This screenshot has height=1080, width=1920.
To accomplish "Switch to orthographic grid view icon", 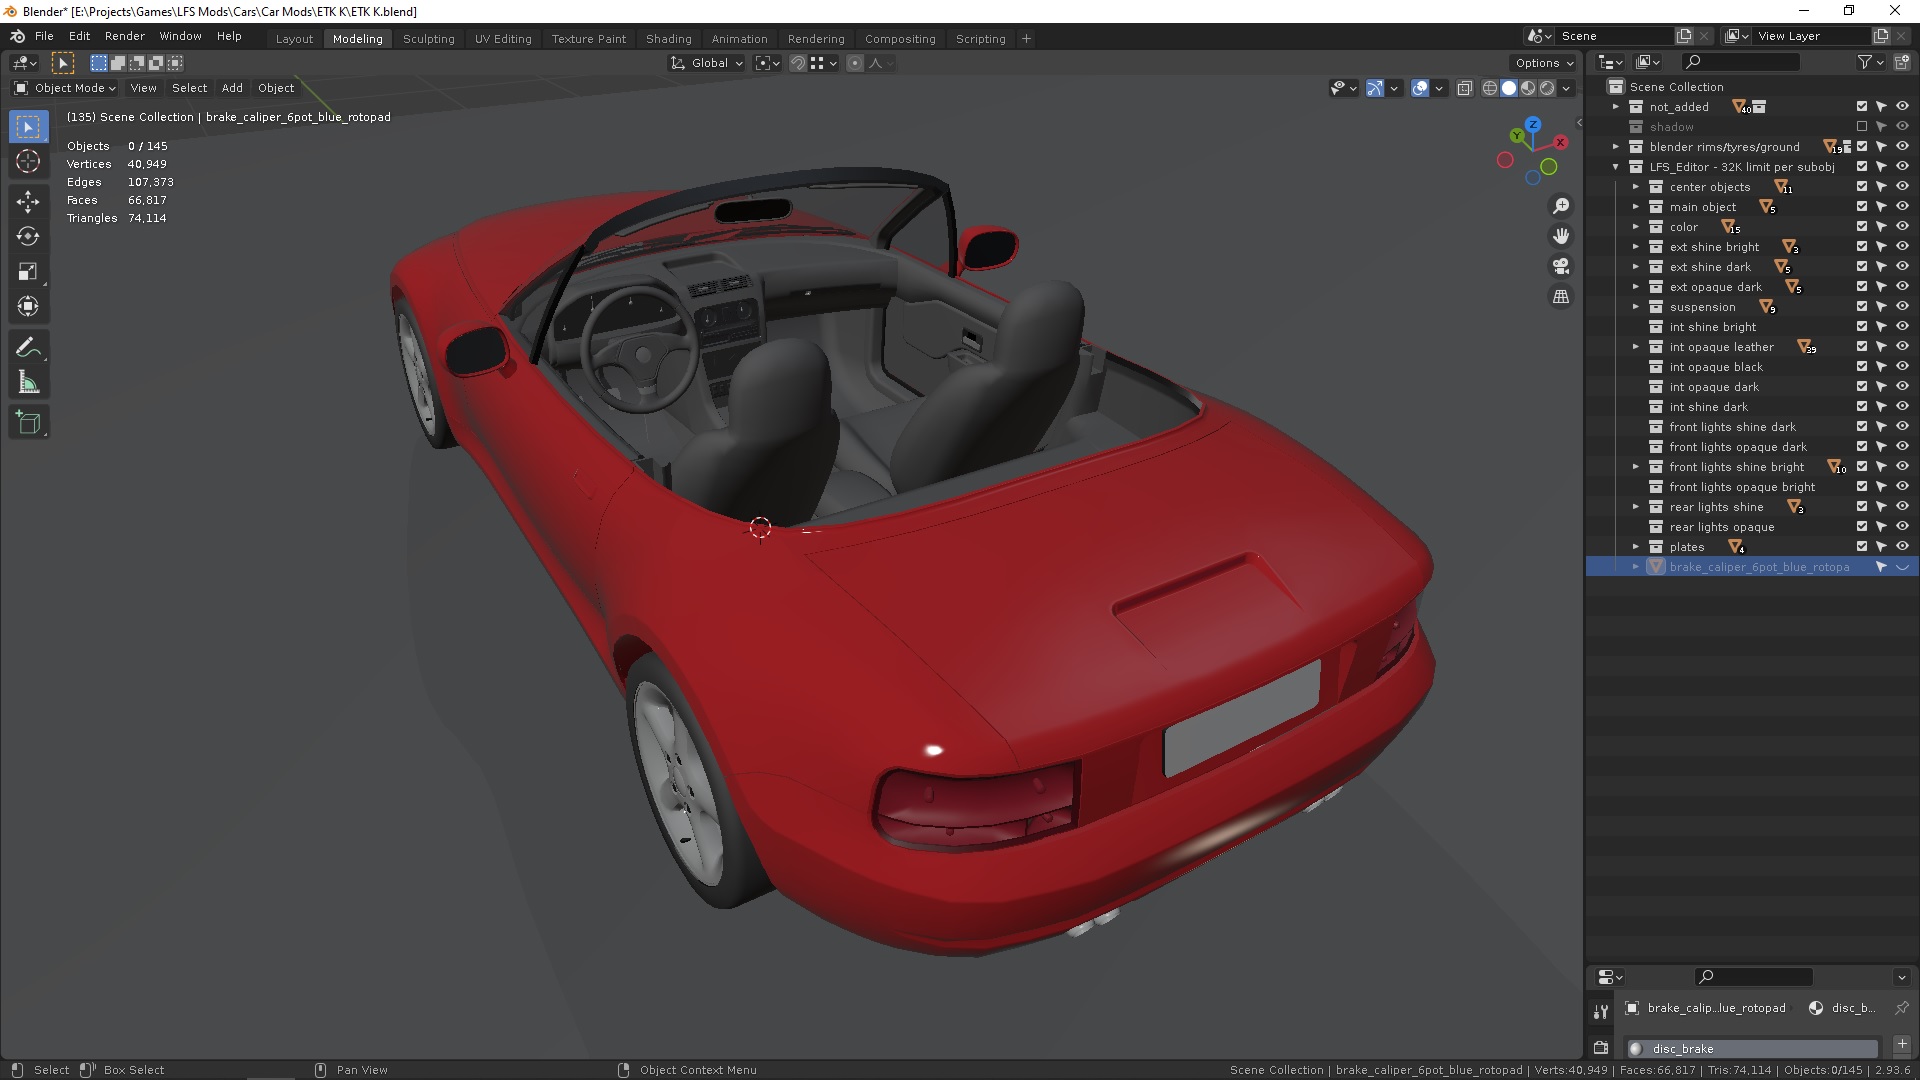I will 1560,297.
